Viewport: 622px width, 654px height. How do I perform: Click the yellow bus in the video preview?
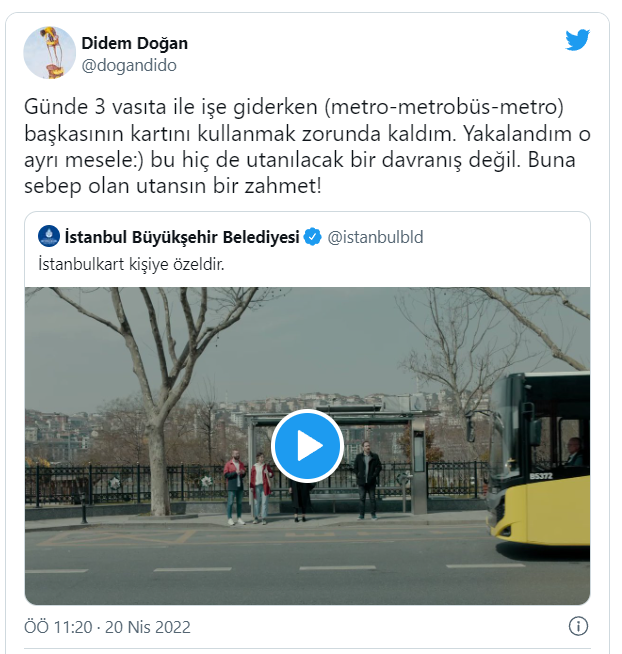(x=539, y=459)
